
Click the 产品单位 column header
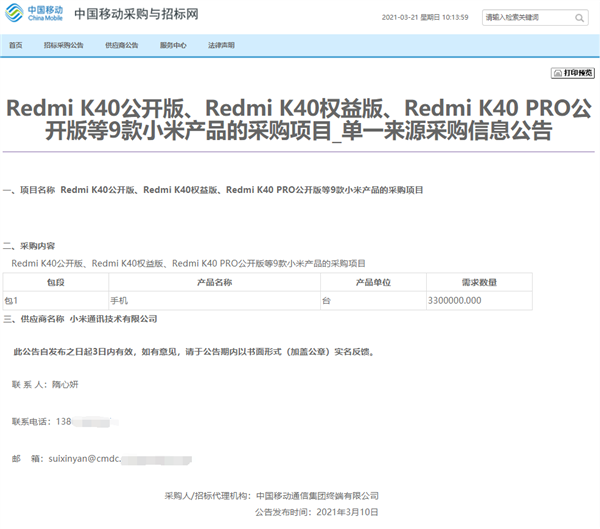[373, 282]
